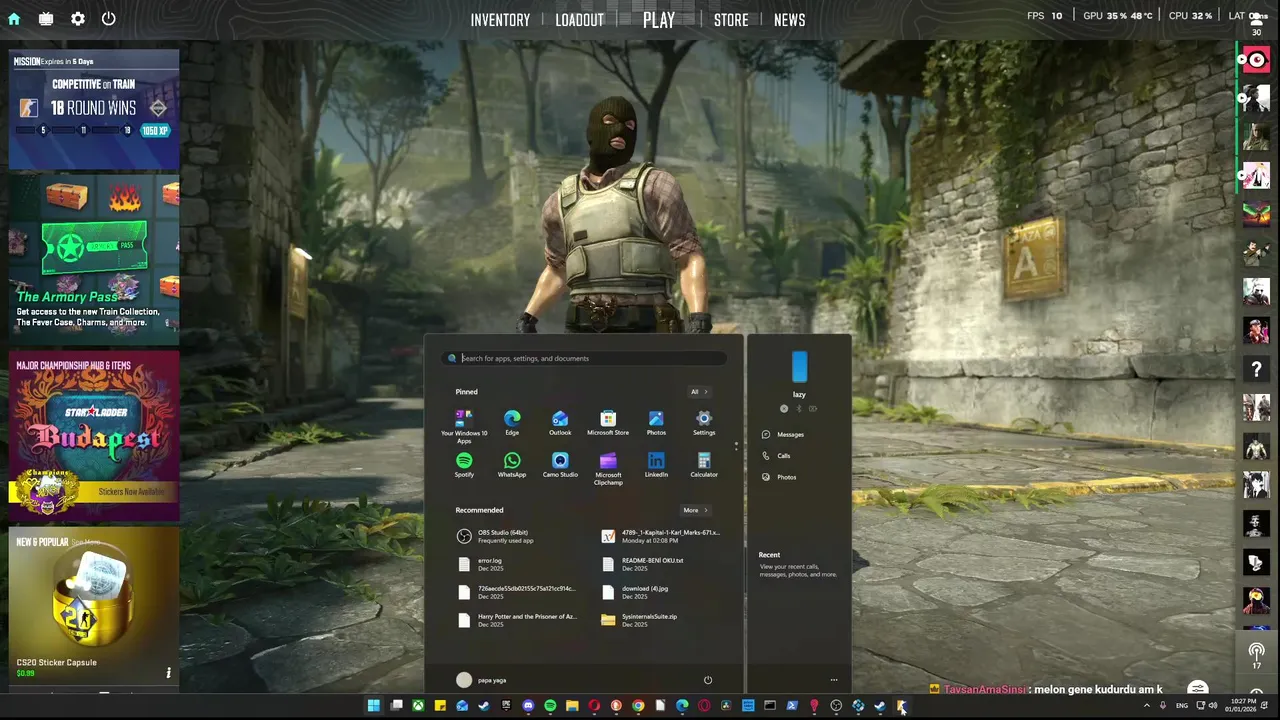Viewport: 1280px width, 720px height.
Task: Open the LOADOUT tab
Action: 580,20
